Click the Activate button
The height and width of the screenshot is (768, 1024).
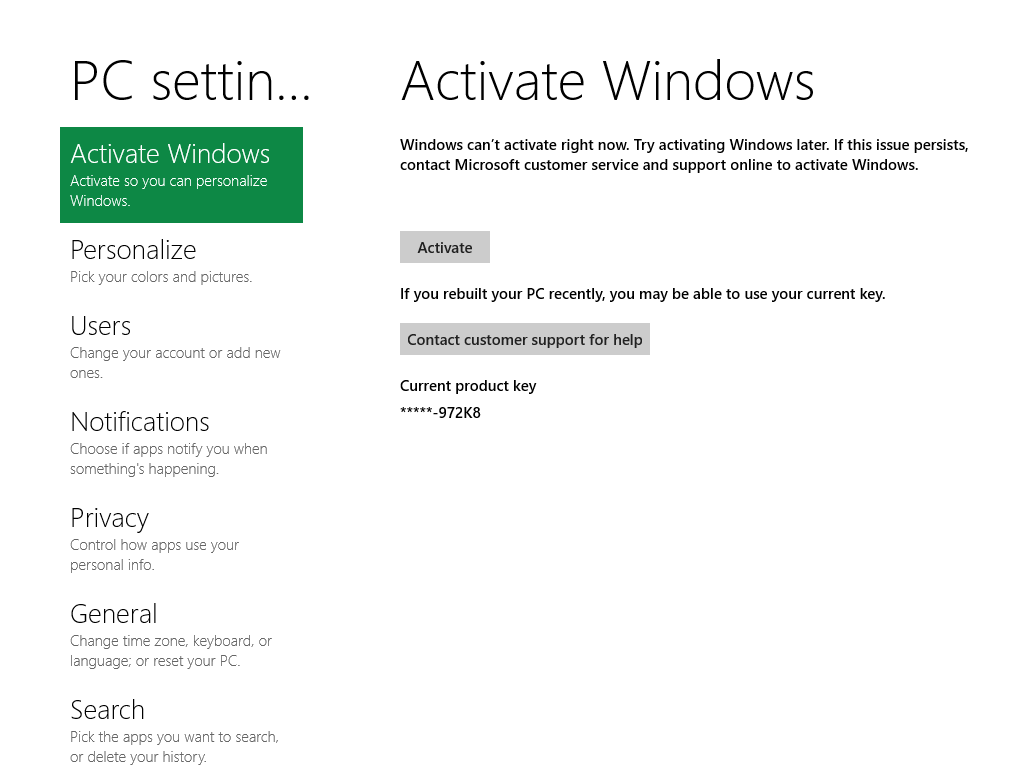(x=445, y=248)
